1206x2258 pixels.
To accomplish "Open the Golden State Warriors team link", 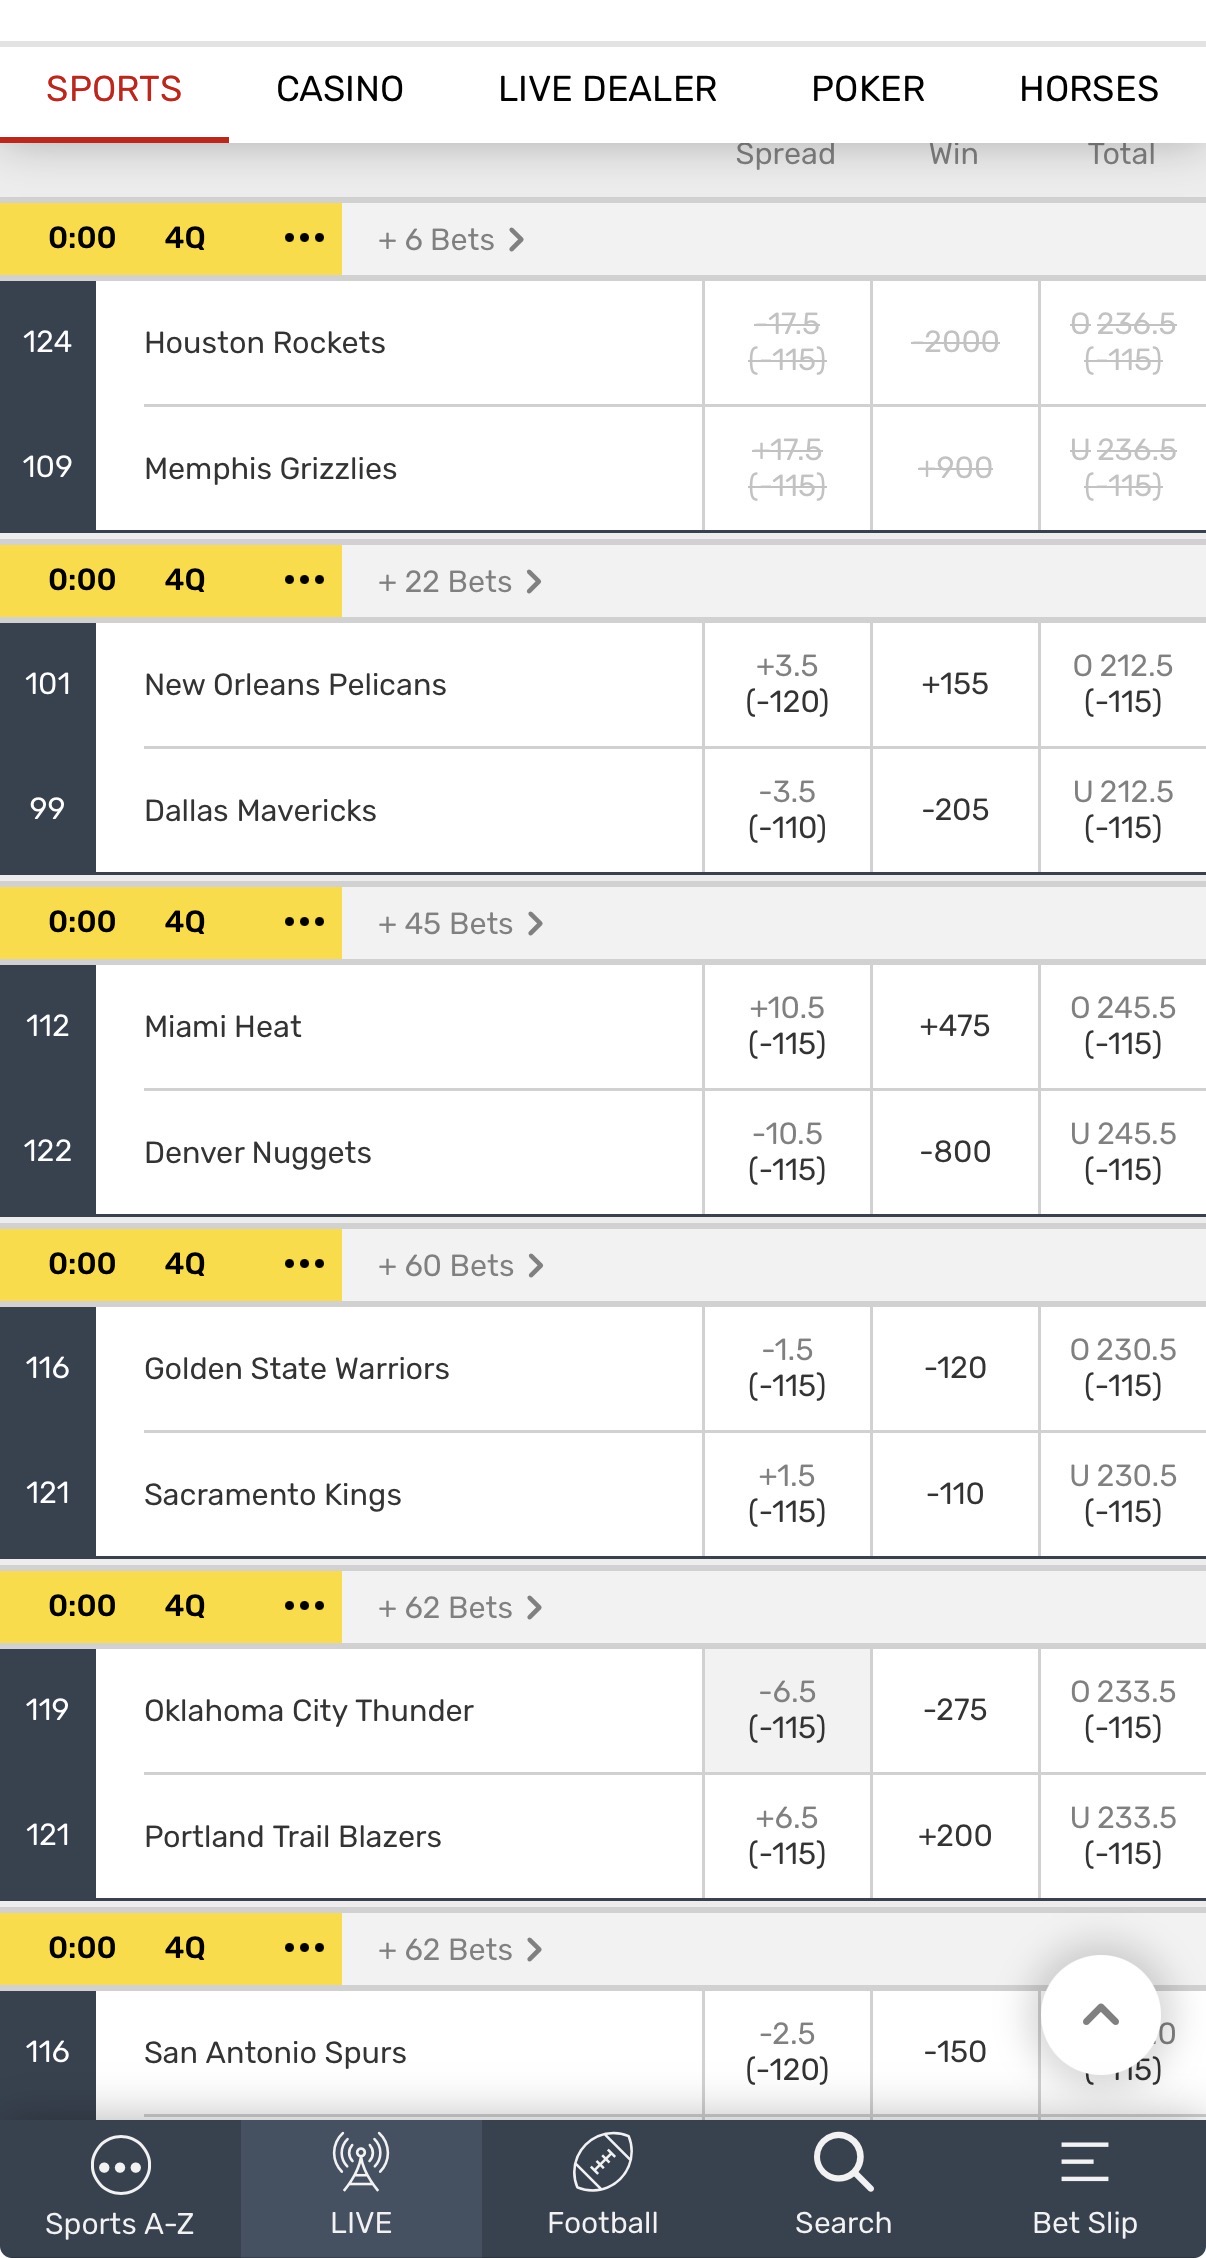I will [x=297, y=1368].
